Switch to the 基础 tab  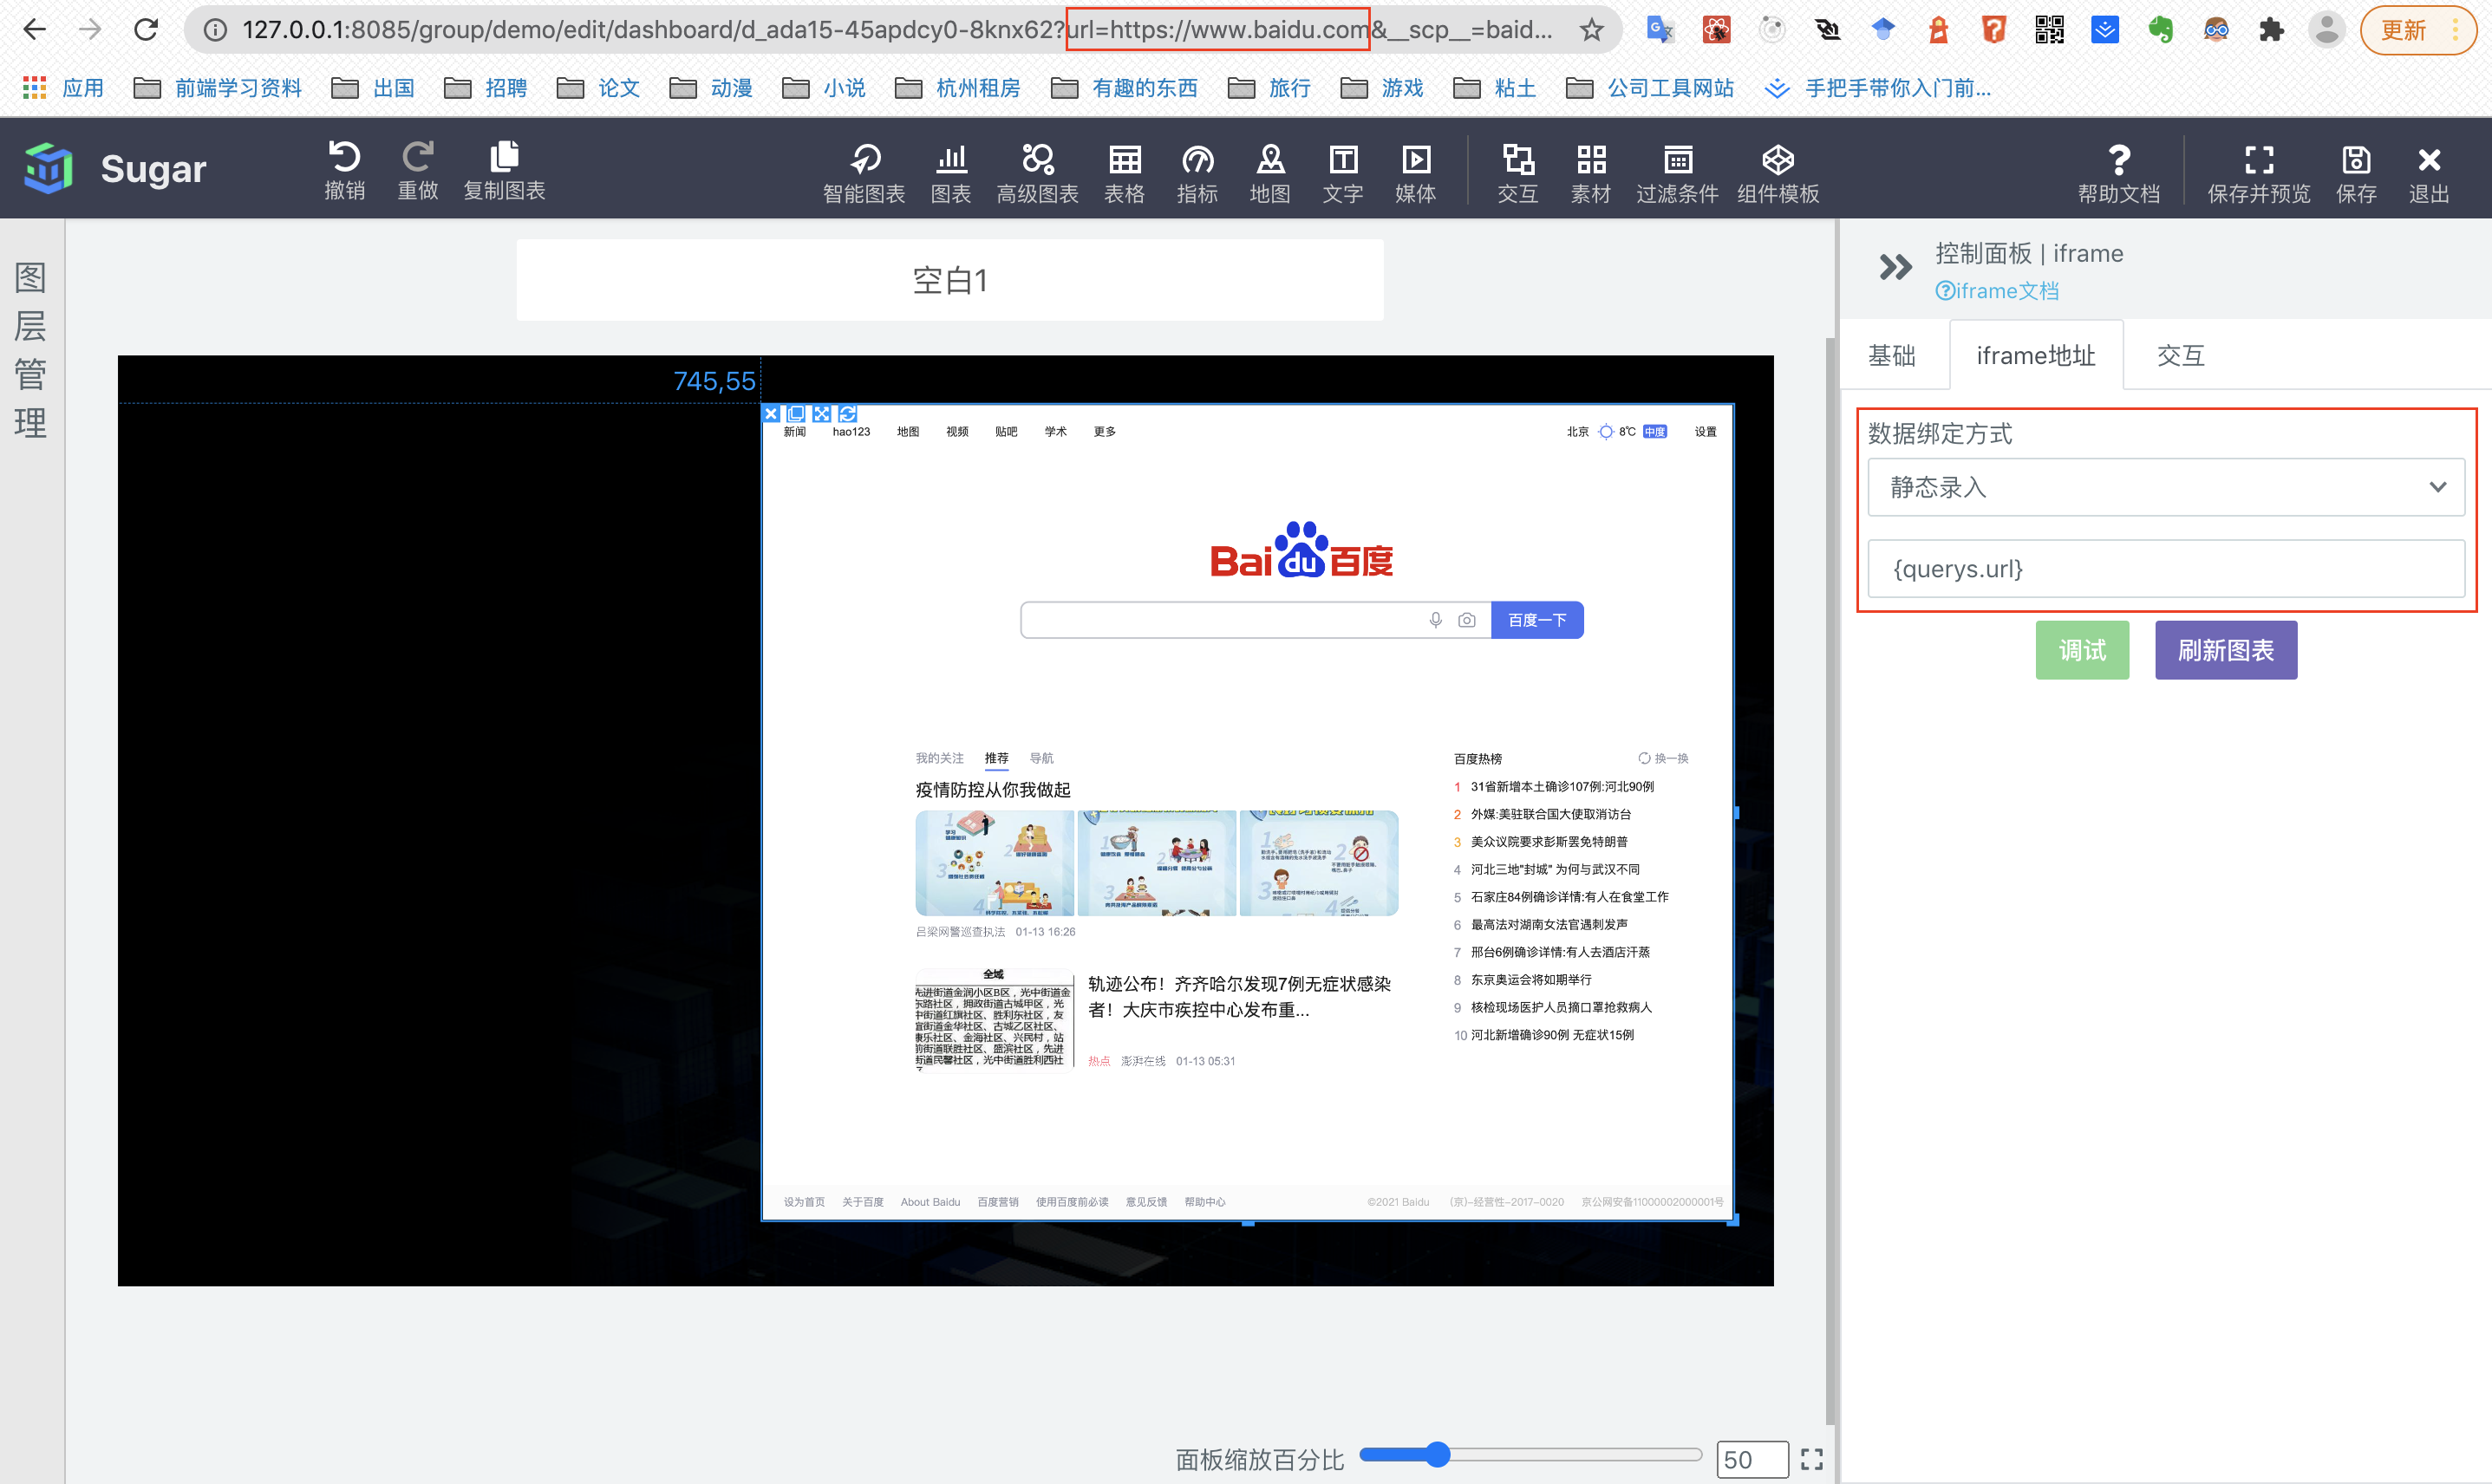pos(1892,356)
